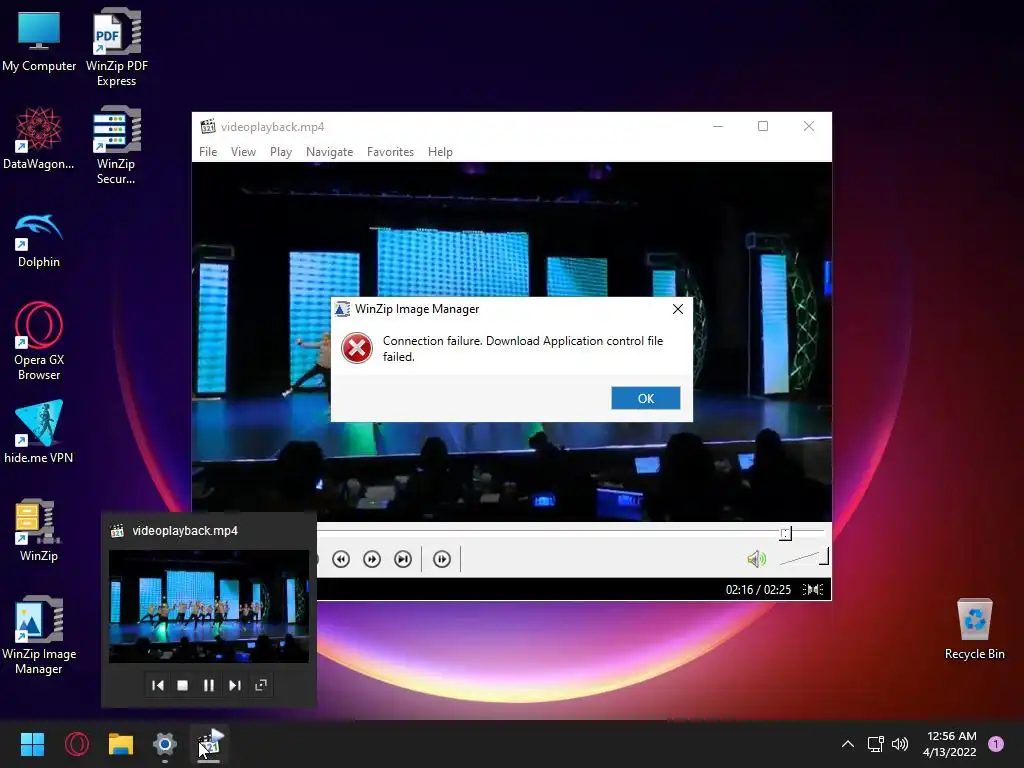Select the WinZip Image Manager desktop icon

[39, 635]
